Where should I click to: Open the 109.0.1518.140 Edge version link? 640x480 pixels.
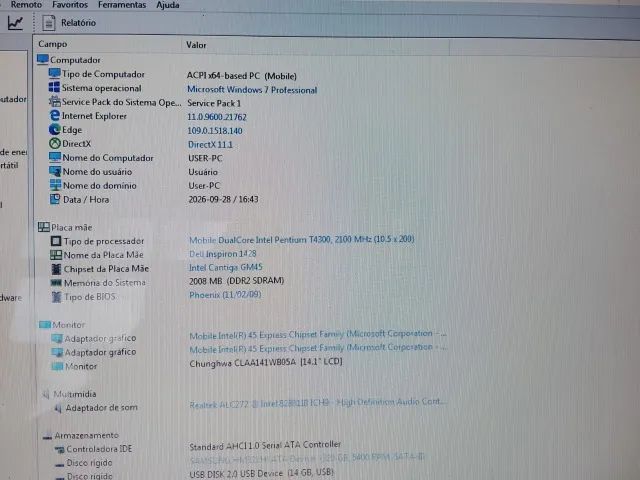coord(215,131)
